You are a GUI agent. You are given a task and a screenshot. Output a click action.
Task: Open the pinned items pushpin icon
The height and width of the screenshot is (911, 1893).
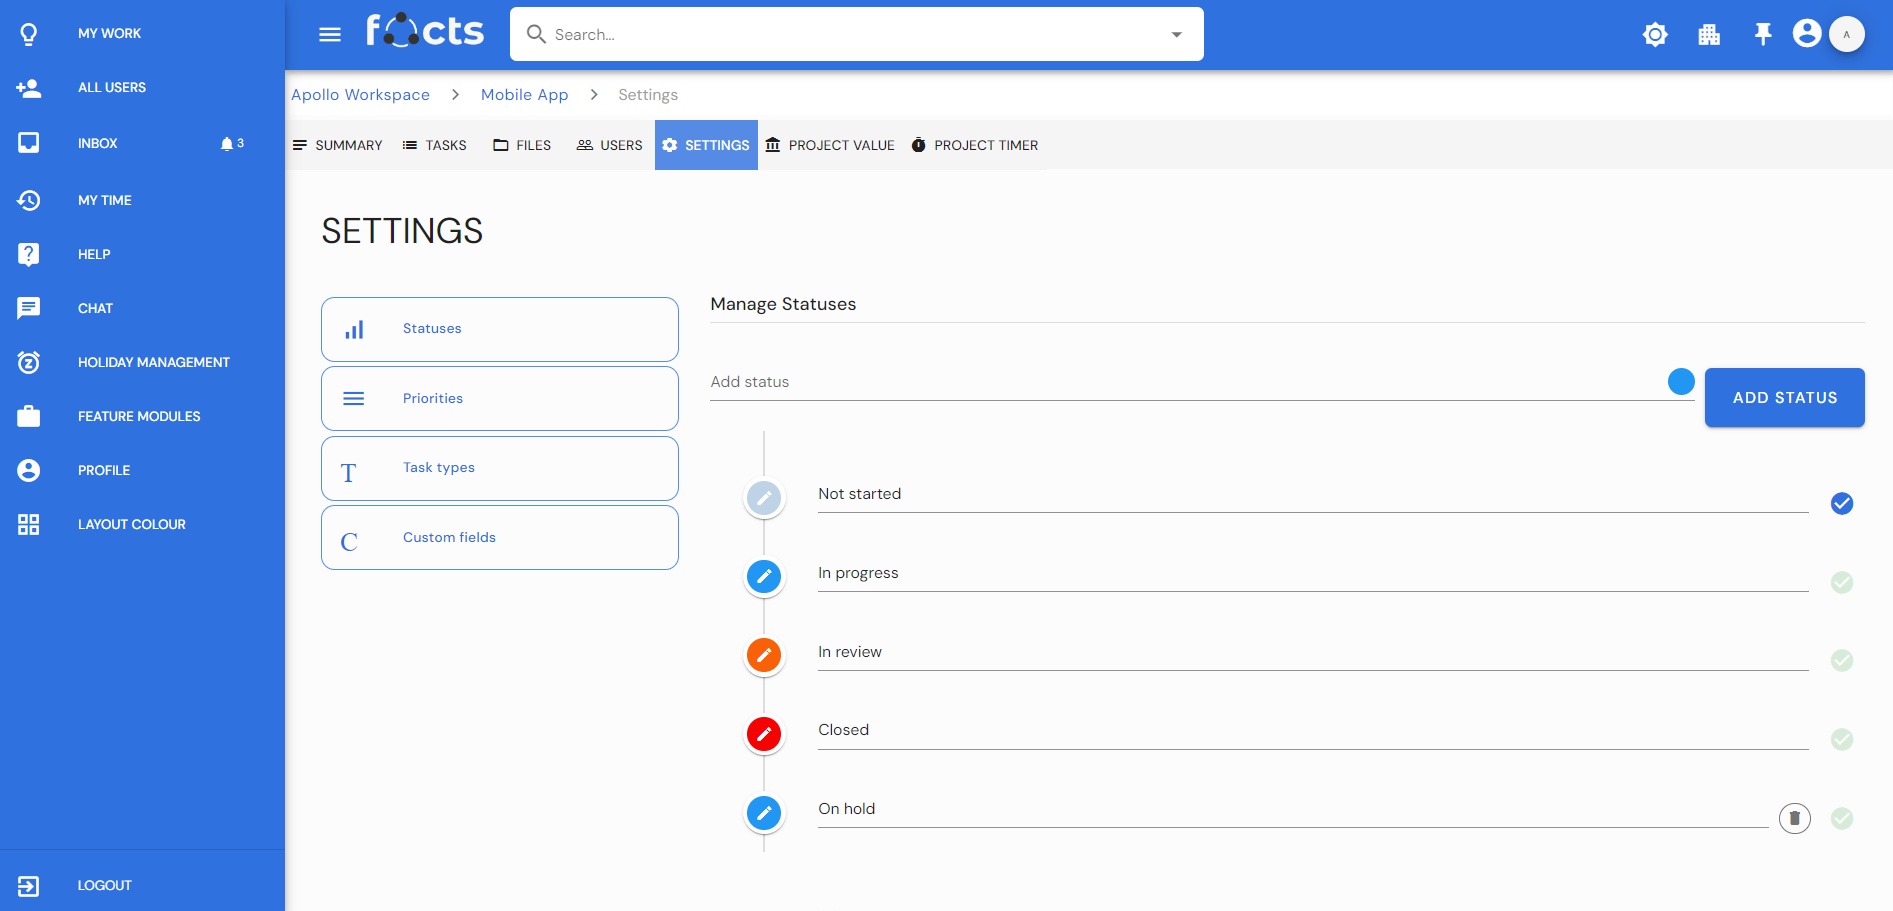tap(1762, 35)
